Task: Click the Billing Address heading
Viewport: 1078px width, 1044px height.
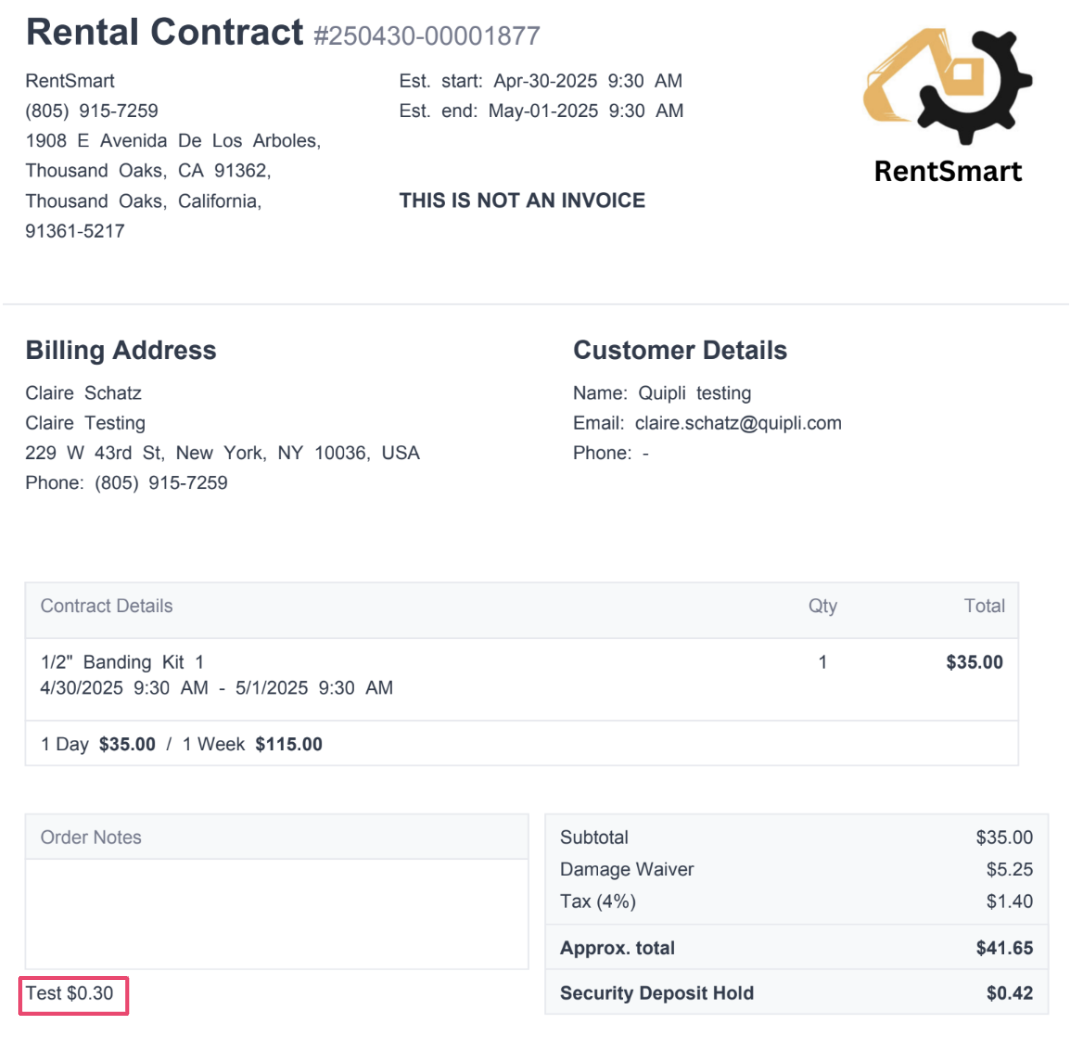Action: [x=121, y=350]
